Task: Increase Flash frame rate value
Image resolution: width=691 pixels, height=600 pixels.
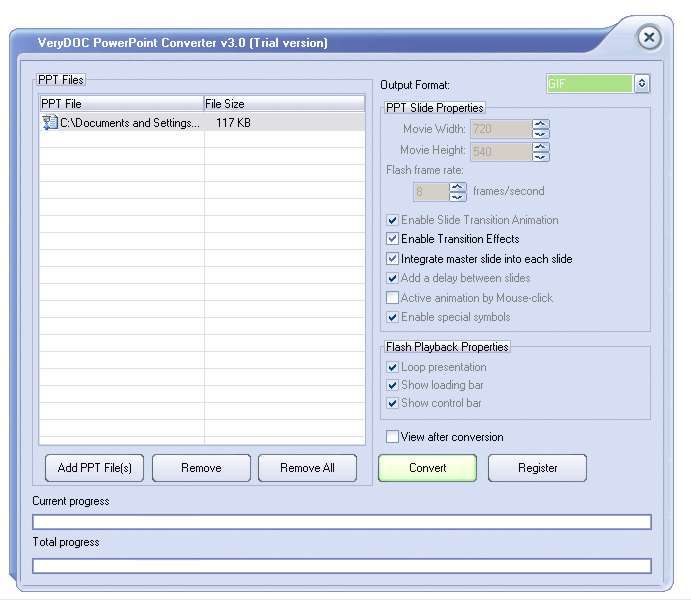Action: click(x=458, y=186)
